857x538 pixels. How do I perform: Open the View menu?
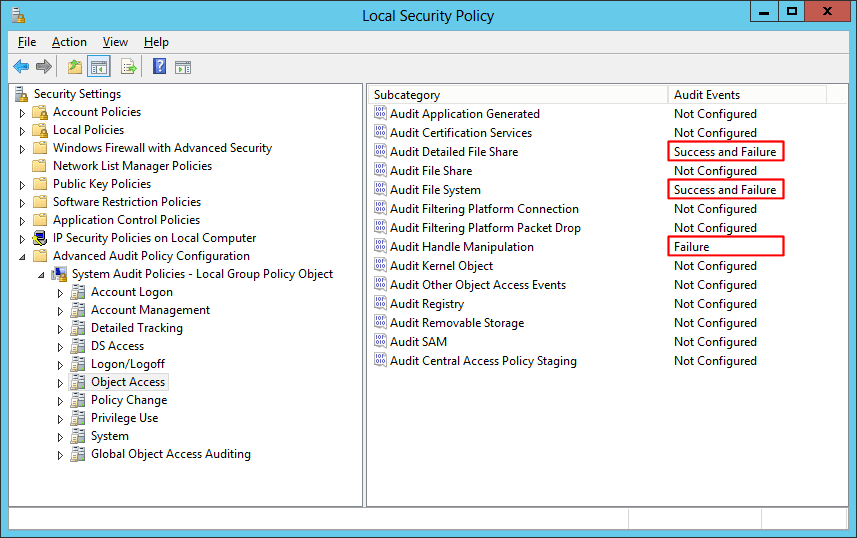click(x=115, y=42)
